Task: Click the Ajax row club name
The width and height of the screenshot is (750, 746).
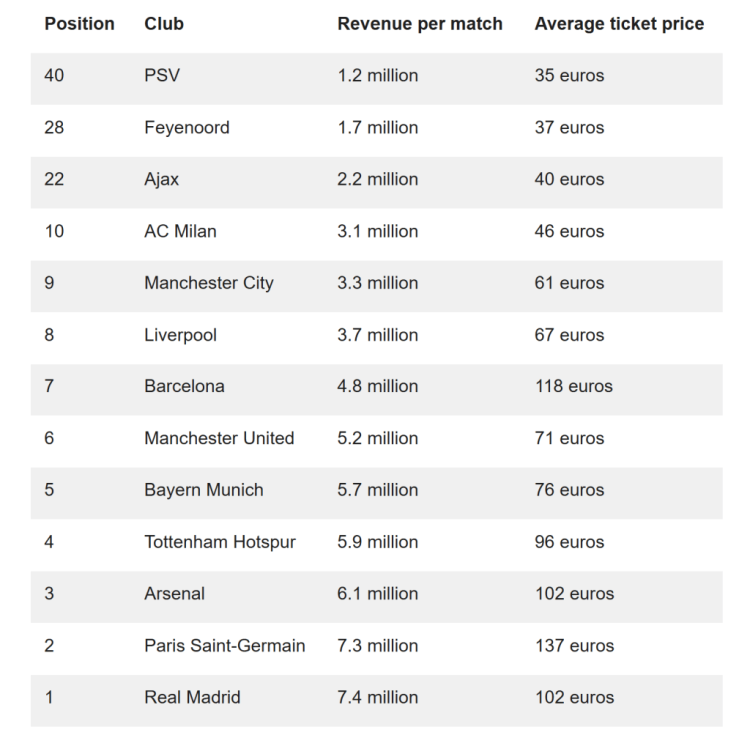Action: point(162,179)
